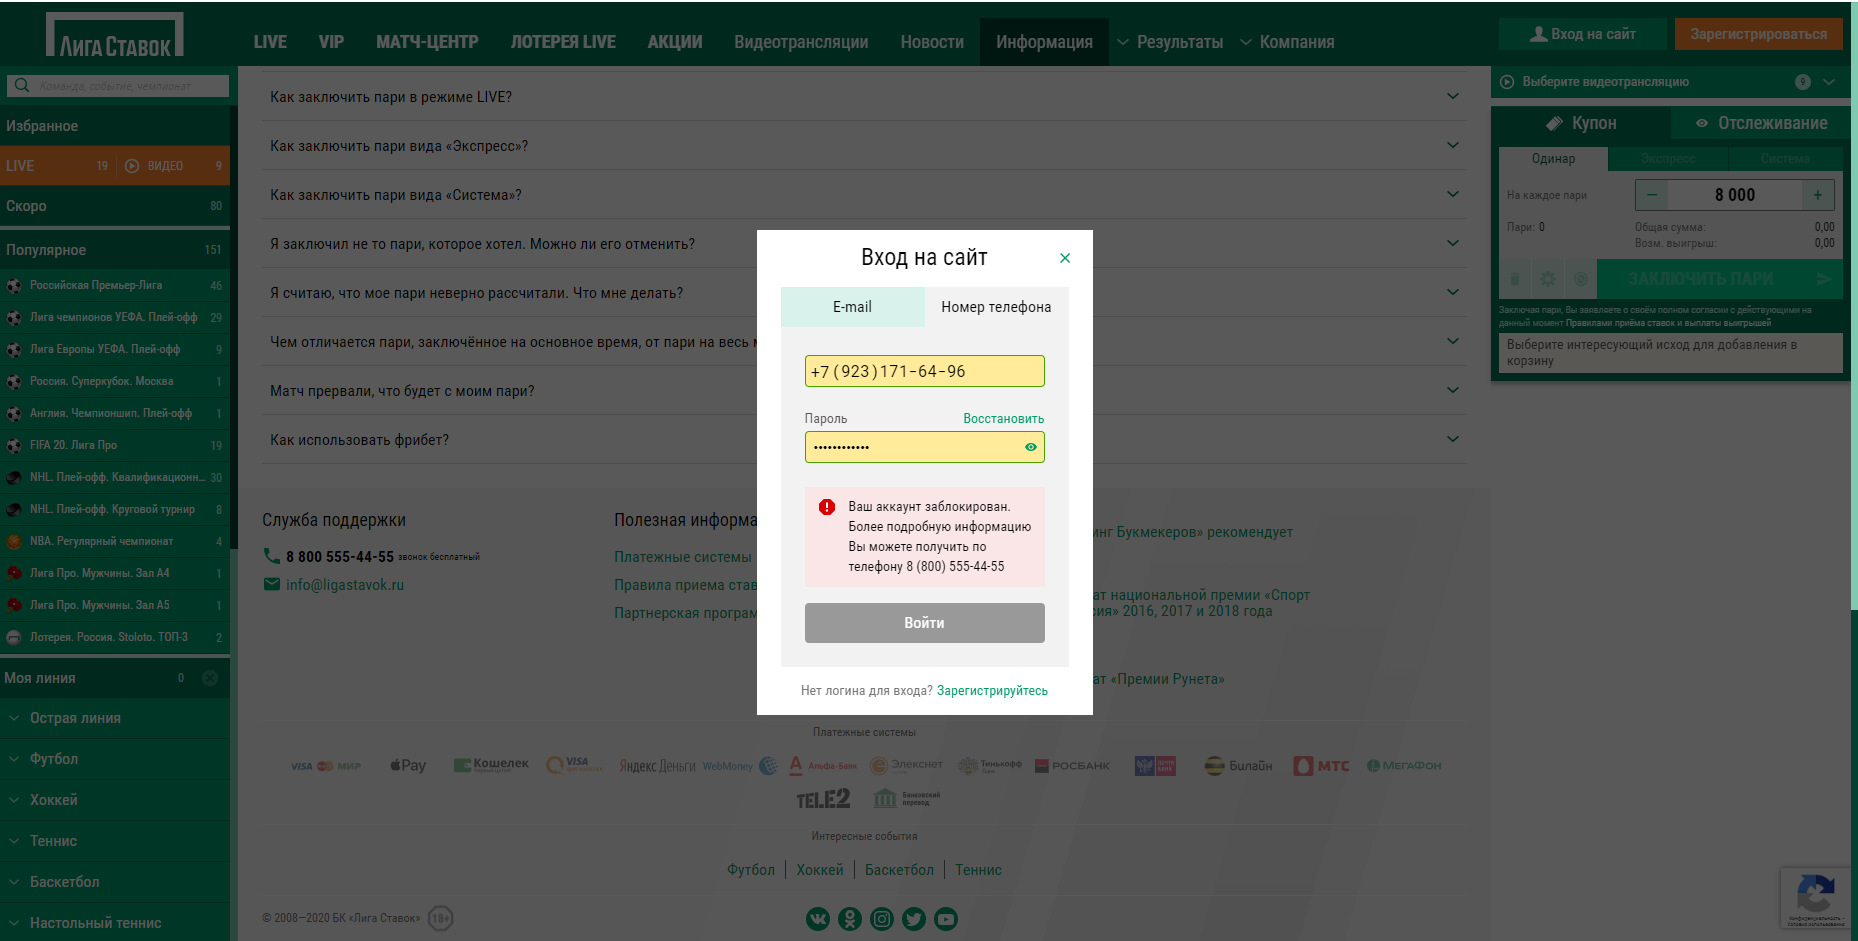The width and height of the screenshot is (1858, 941).
Task: Click 'Восстановить' password recovery link
Action: (1003, 419)
